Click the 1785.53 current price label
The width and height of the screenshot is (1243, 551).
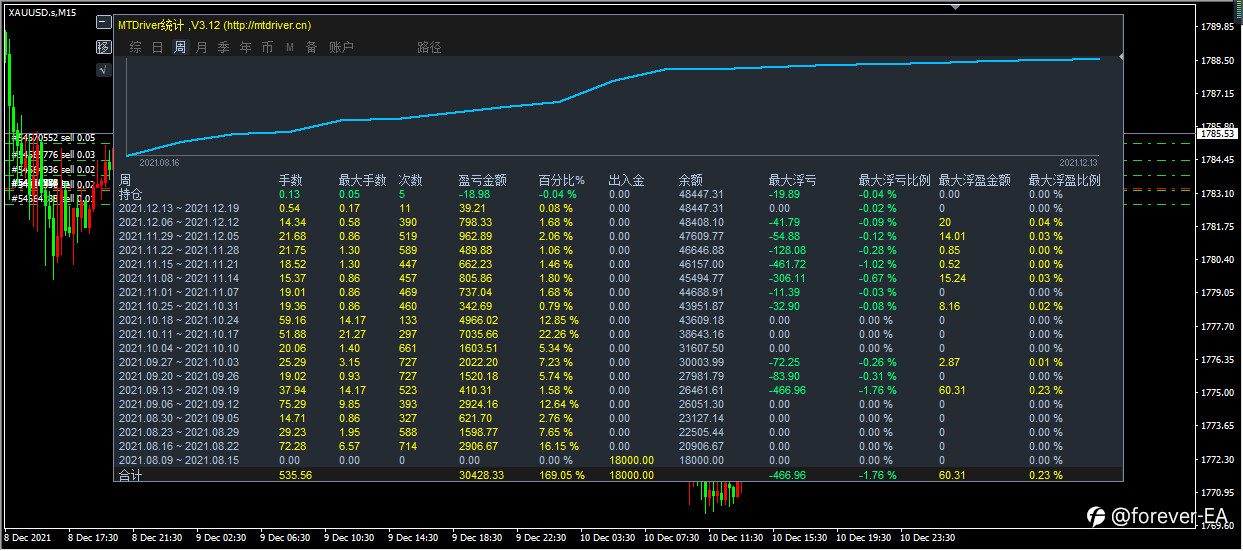point(1218,133)
